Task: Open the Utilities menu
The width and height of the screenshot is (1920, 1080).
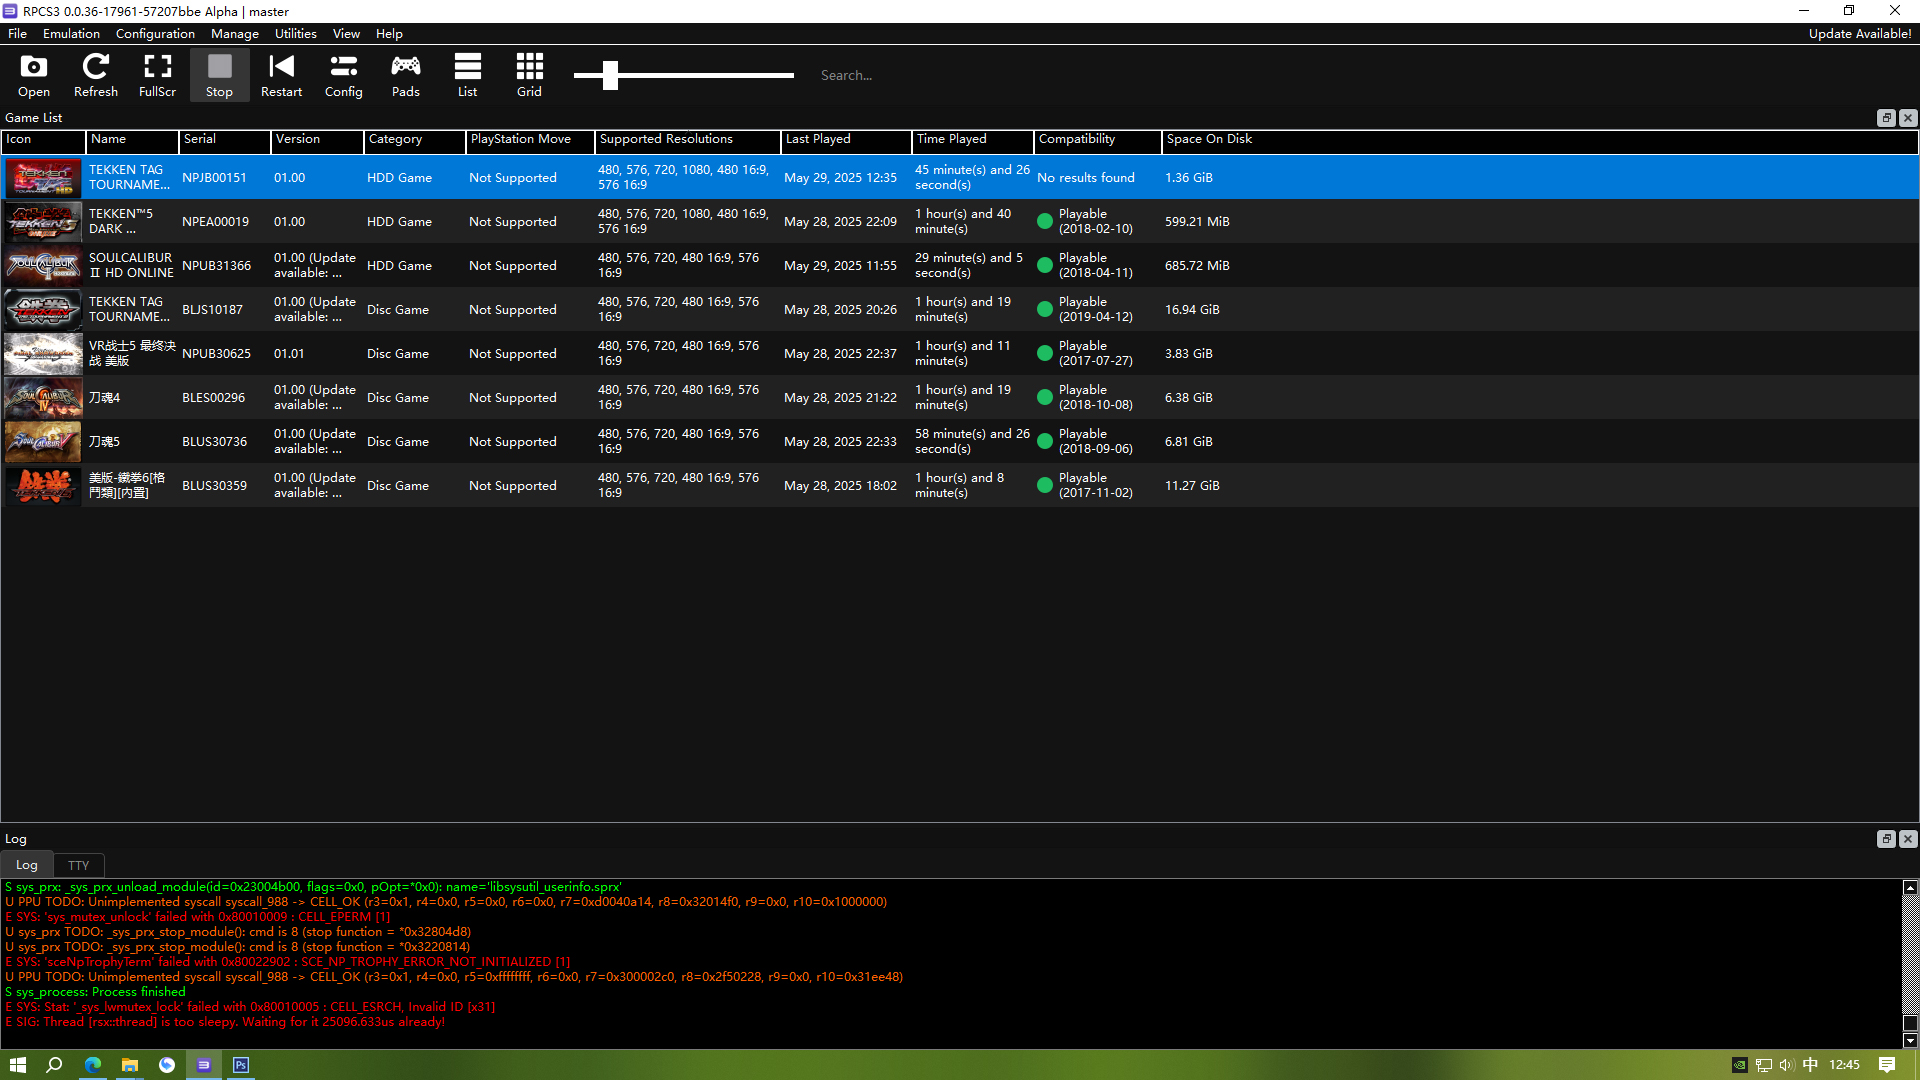Action: point(296,33)
